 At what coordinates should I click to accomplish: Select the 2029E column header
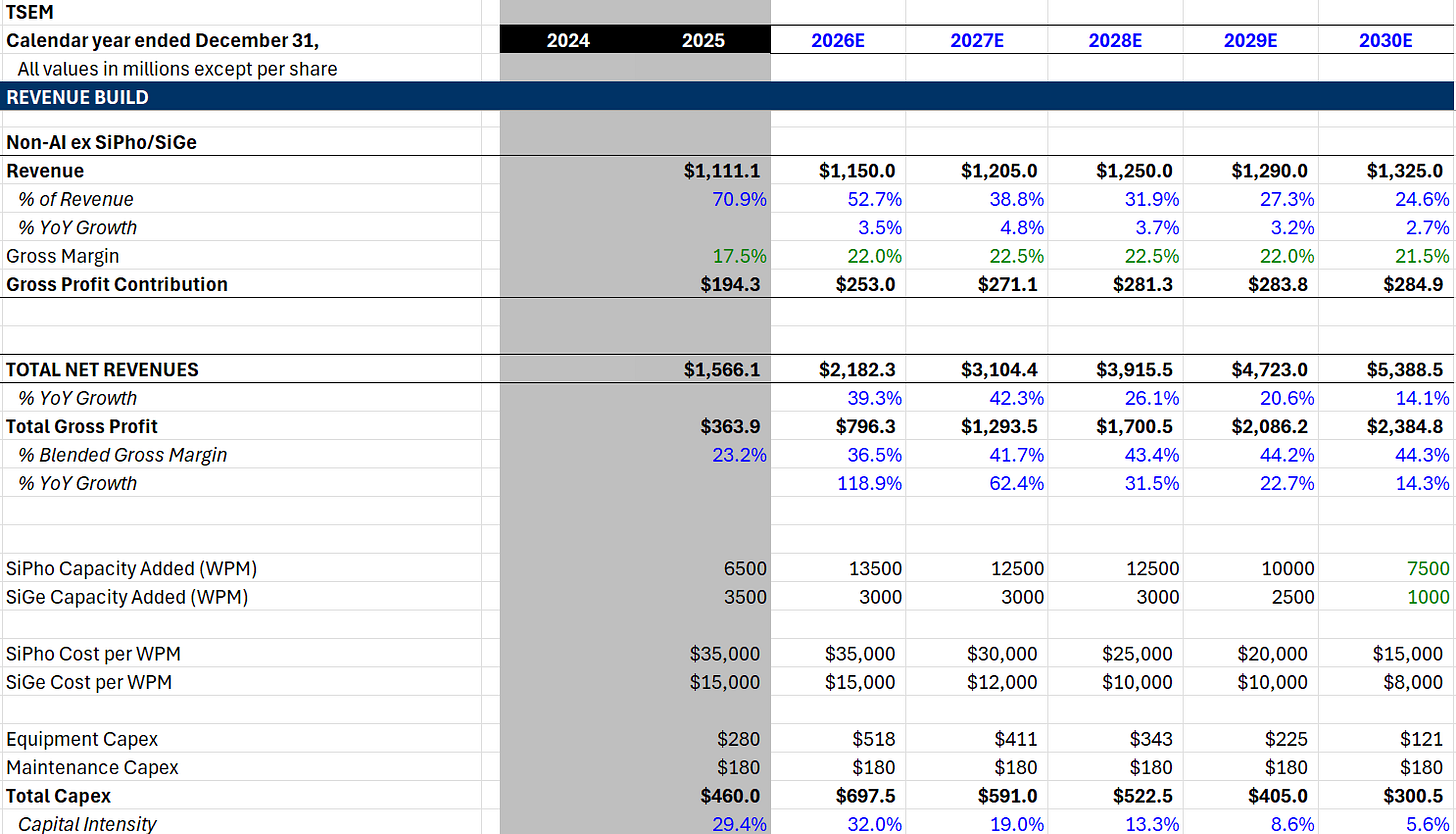click(1251, 40)
